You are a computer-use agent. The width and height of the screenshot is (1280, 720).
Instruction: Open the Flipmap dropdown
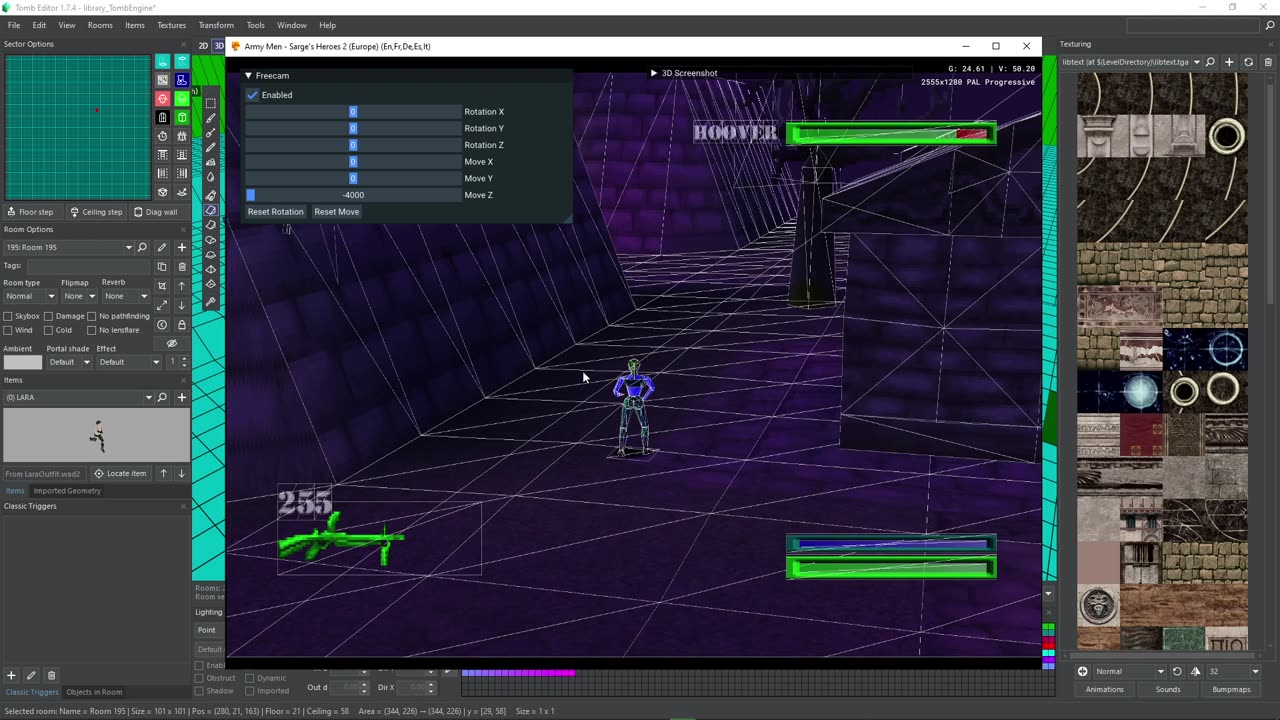coord(79,296)
